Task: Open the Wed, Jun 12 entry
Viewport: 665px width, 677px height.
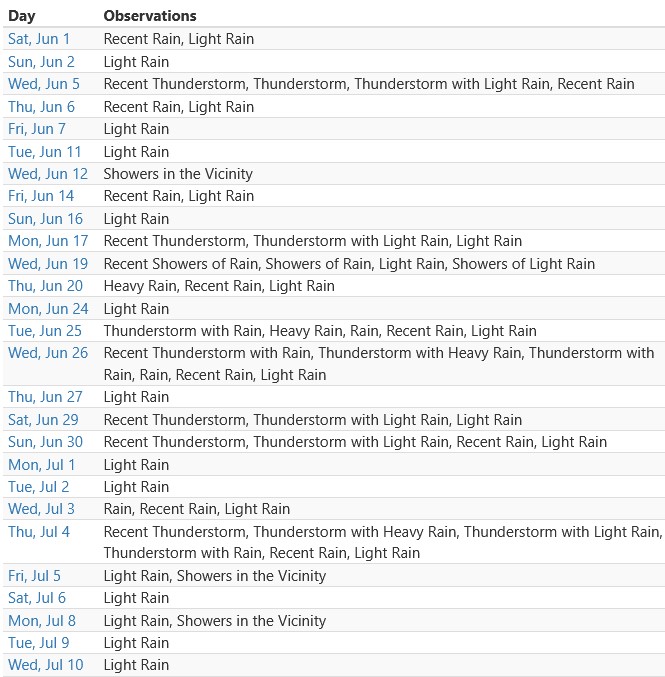Action: click(x=48, y=174)
